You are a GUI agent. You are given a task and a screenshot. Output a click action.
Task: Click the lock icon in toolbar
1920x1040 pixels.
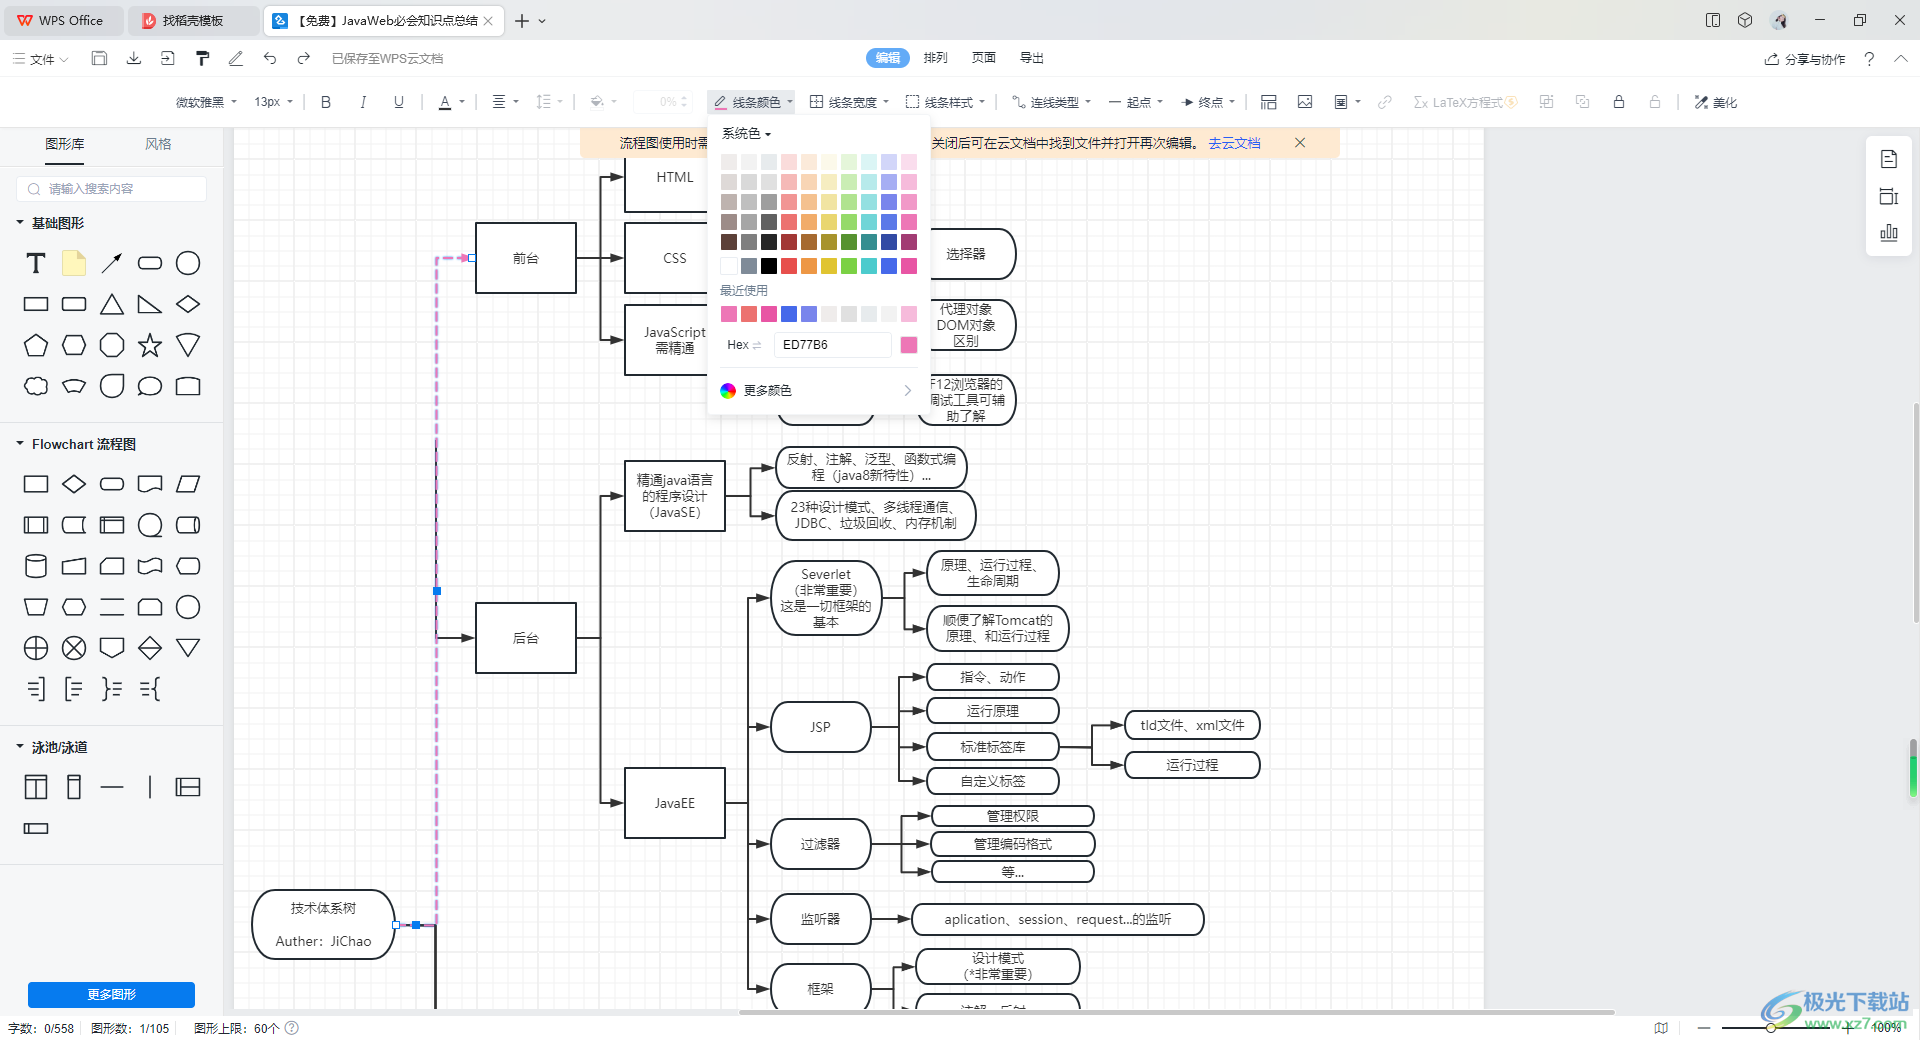pos(1619,102)
